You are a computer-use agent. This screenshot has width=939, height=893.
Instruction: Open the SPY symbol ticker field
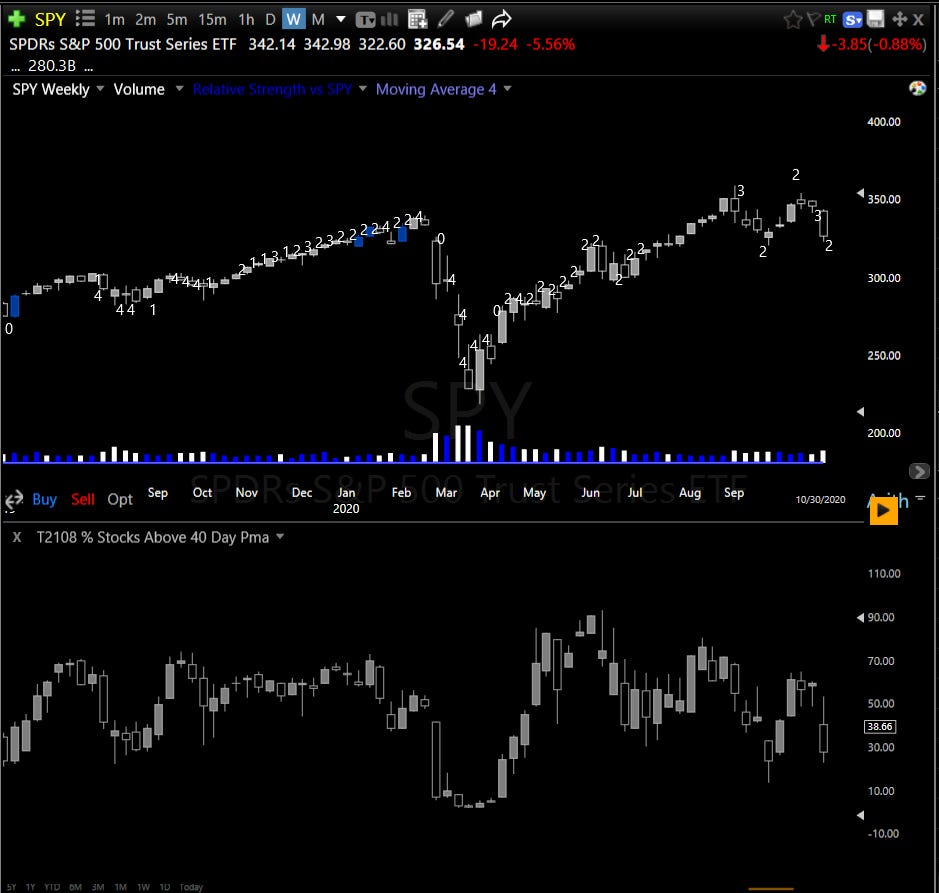(x=50, y=20)
